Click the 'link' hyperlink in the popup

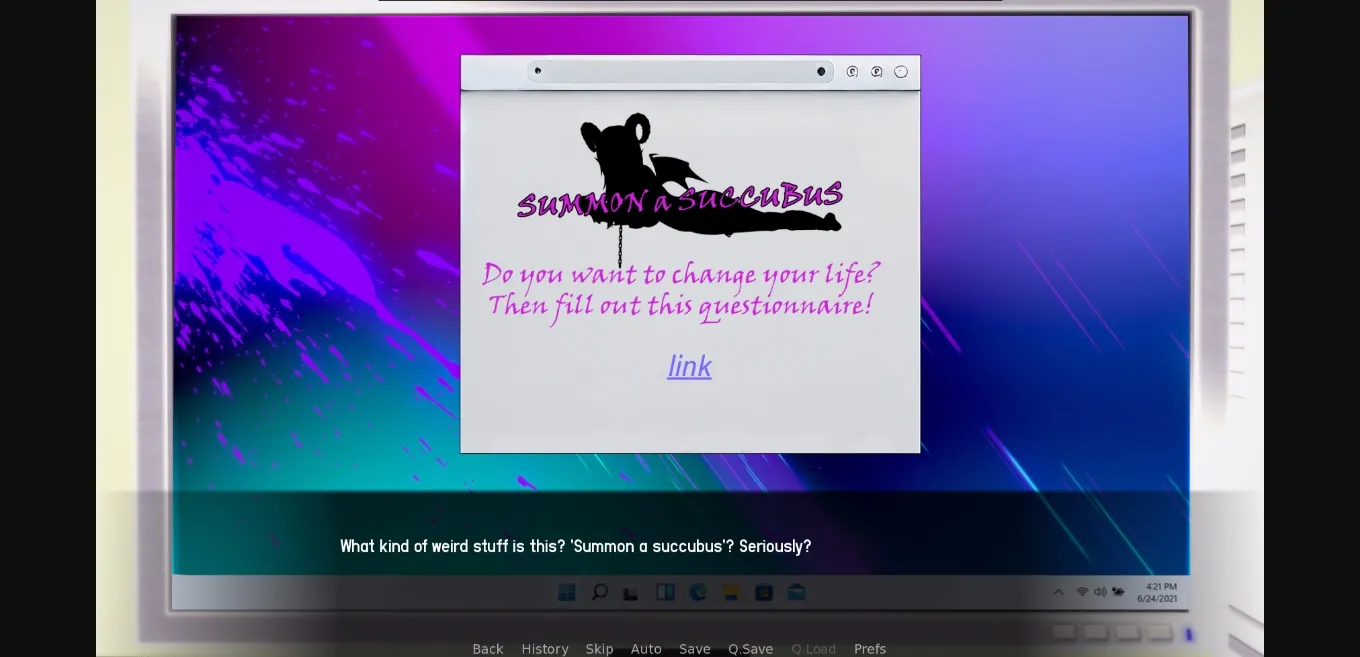coord(689,366)
